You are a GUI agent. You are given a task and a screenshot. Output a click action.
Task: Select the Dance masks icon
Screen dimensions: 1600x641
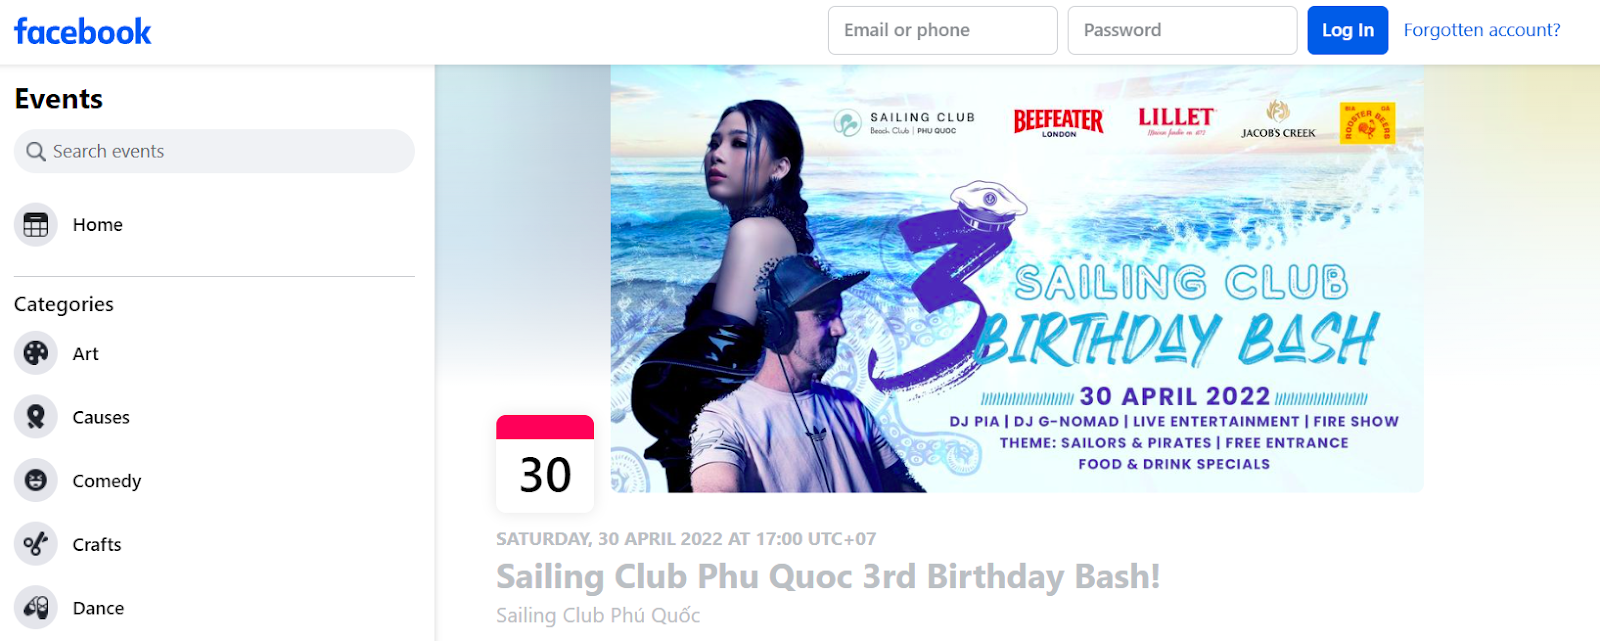pos(36,608)
